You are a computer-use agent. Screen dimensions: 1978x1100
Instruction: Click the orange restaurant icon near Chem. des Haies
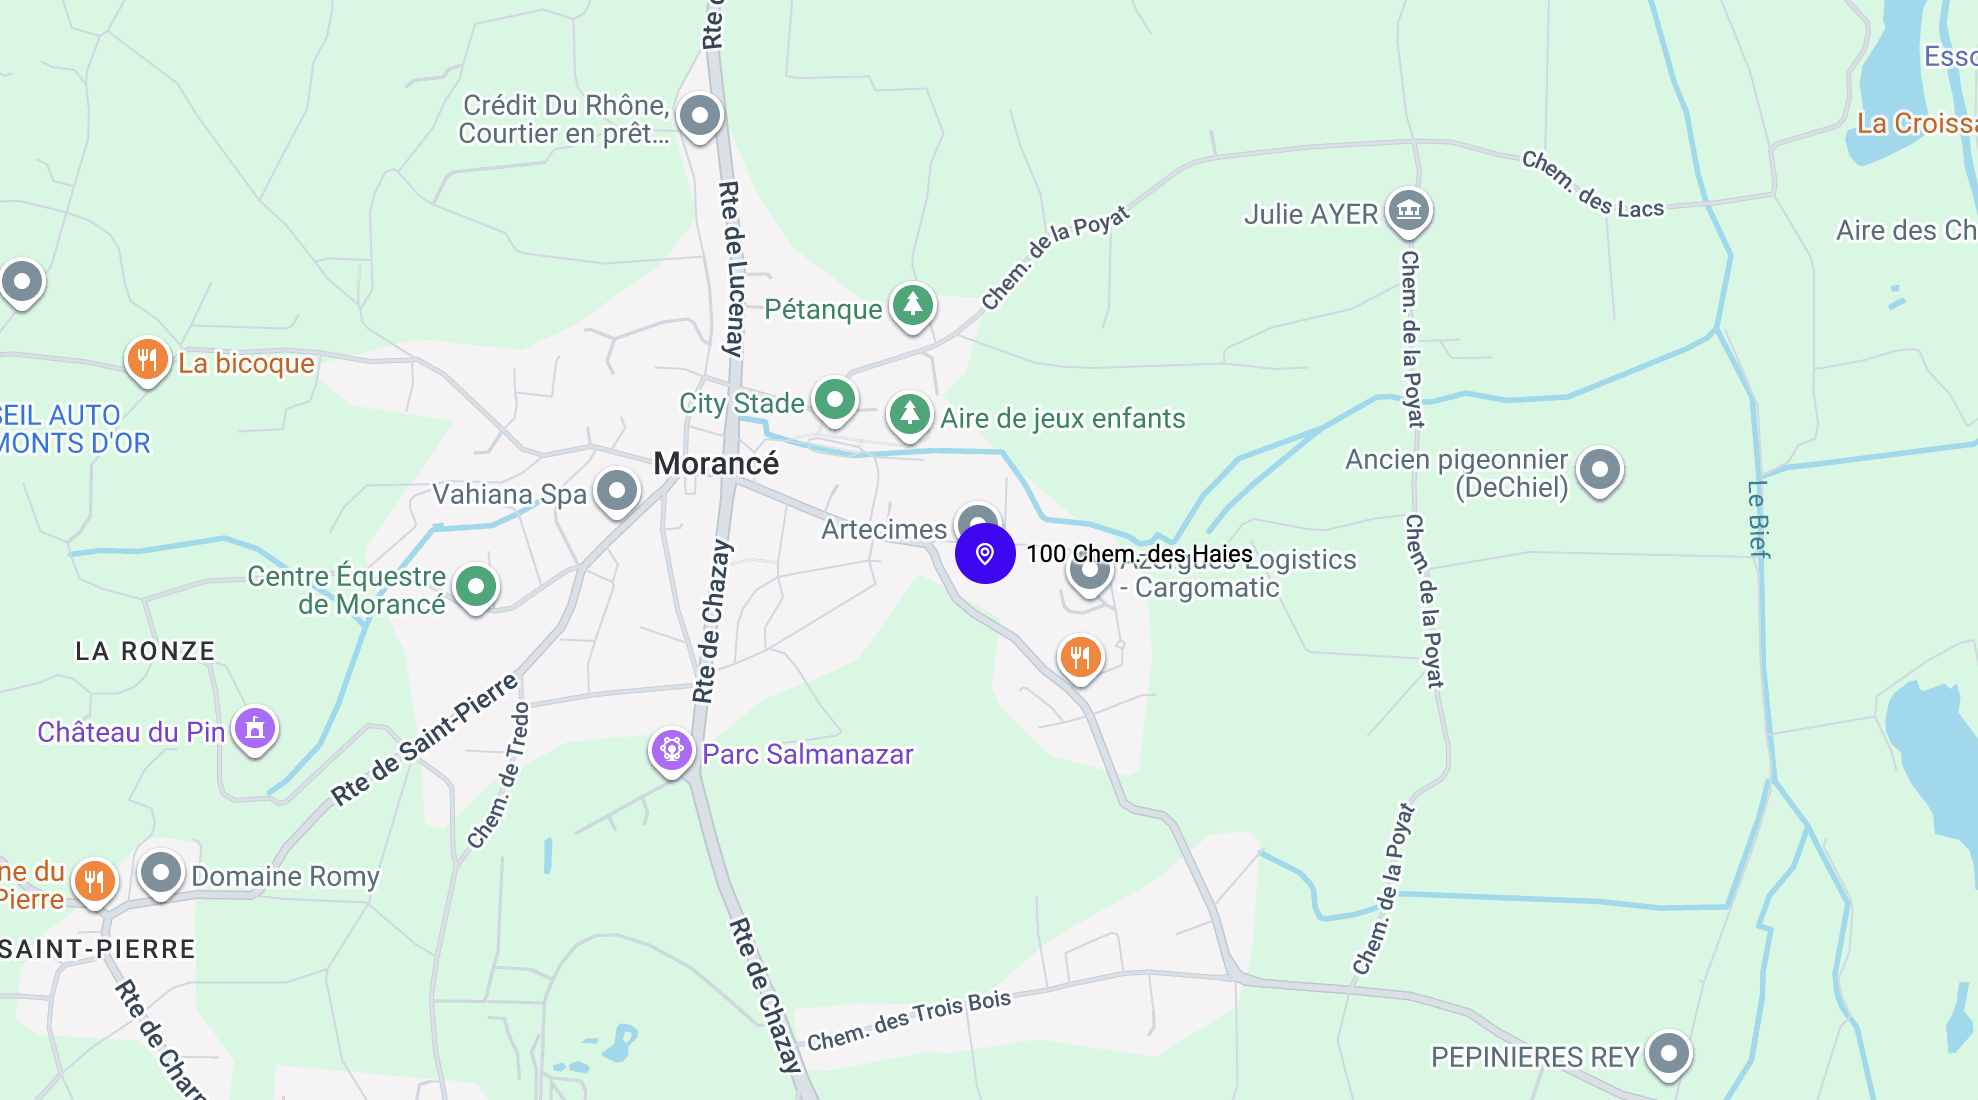point(1081,658)
